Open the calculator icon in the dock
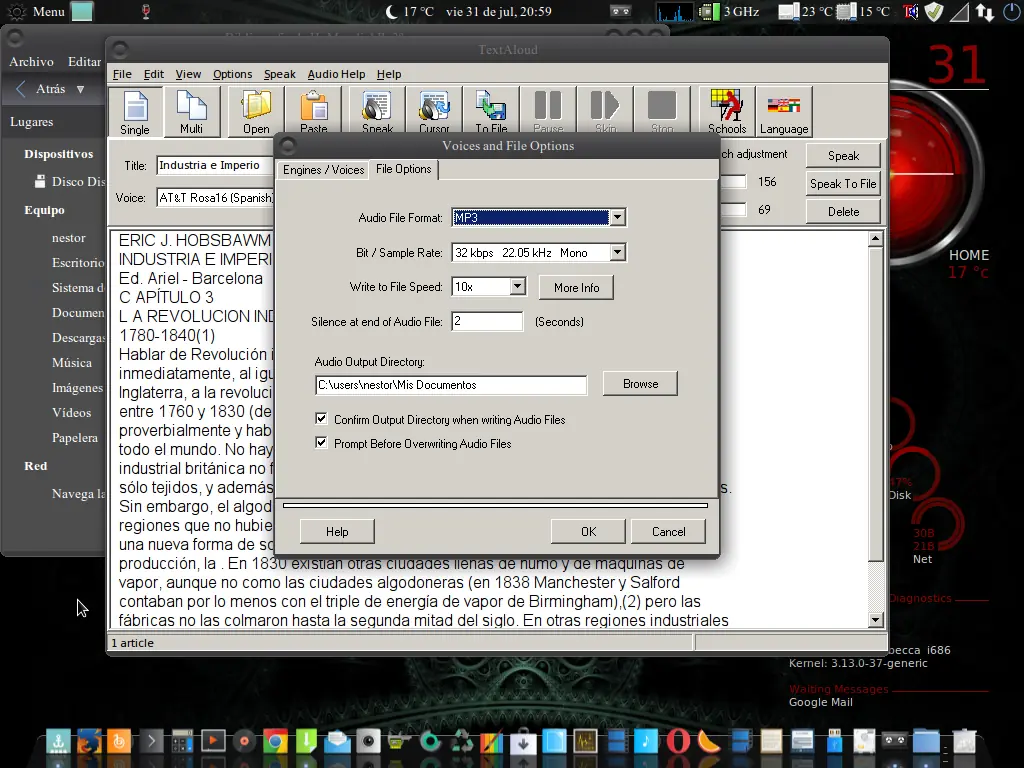Image resolution: width=1024 pixels, height=768 pixels. click(x=182, y=741)
